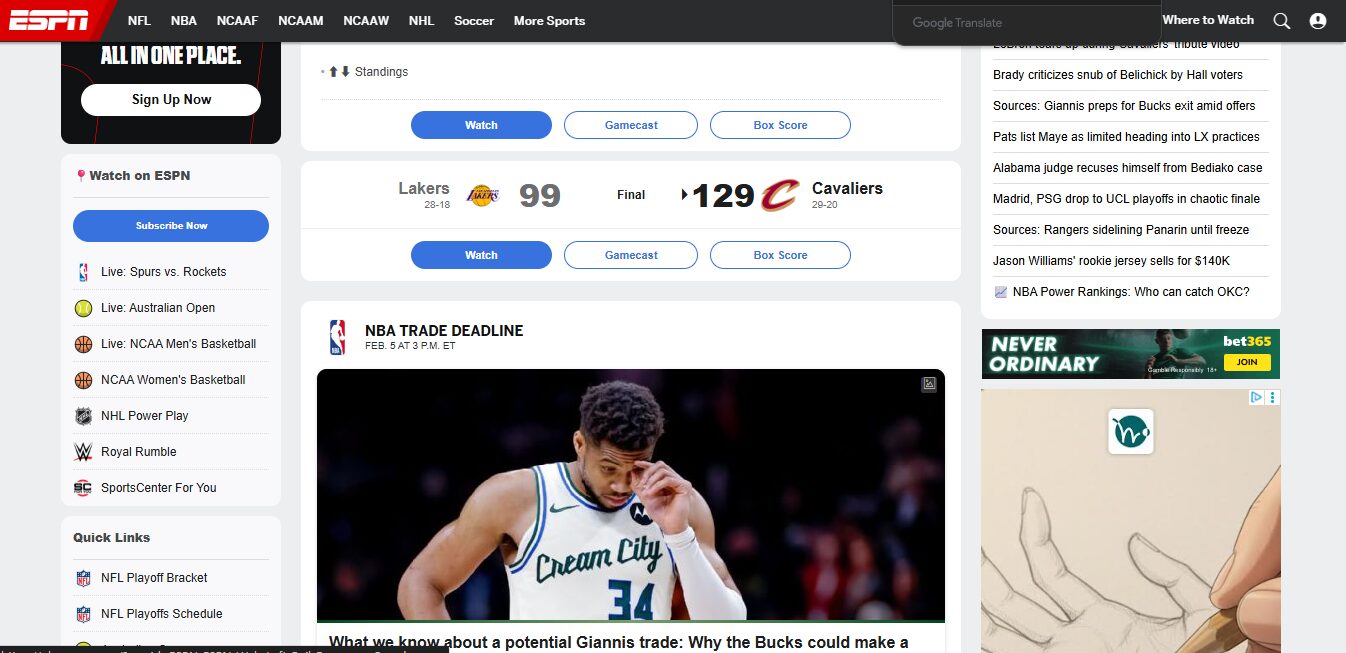Open Gamecast for Lakers vs Cavaliers

[x=631, y=255]
